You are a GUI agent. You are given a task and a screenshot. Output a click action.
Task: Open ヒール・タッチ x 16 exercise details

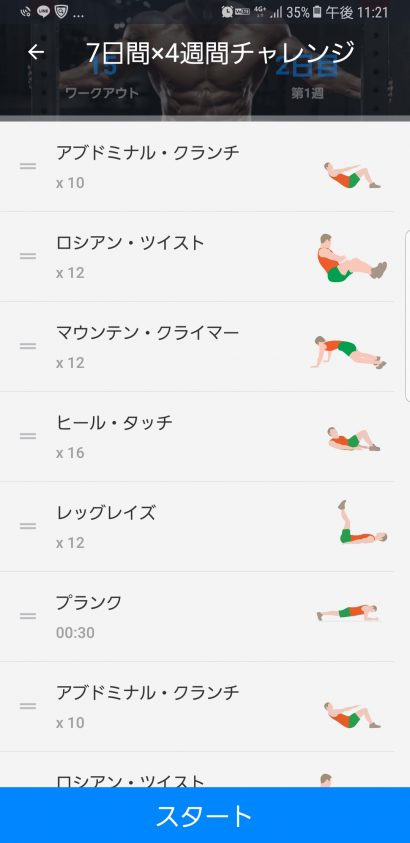pyautogui.click(x=197, y=437)
